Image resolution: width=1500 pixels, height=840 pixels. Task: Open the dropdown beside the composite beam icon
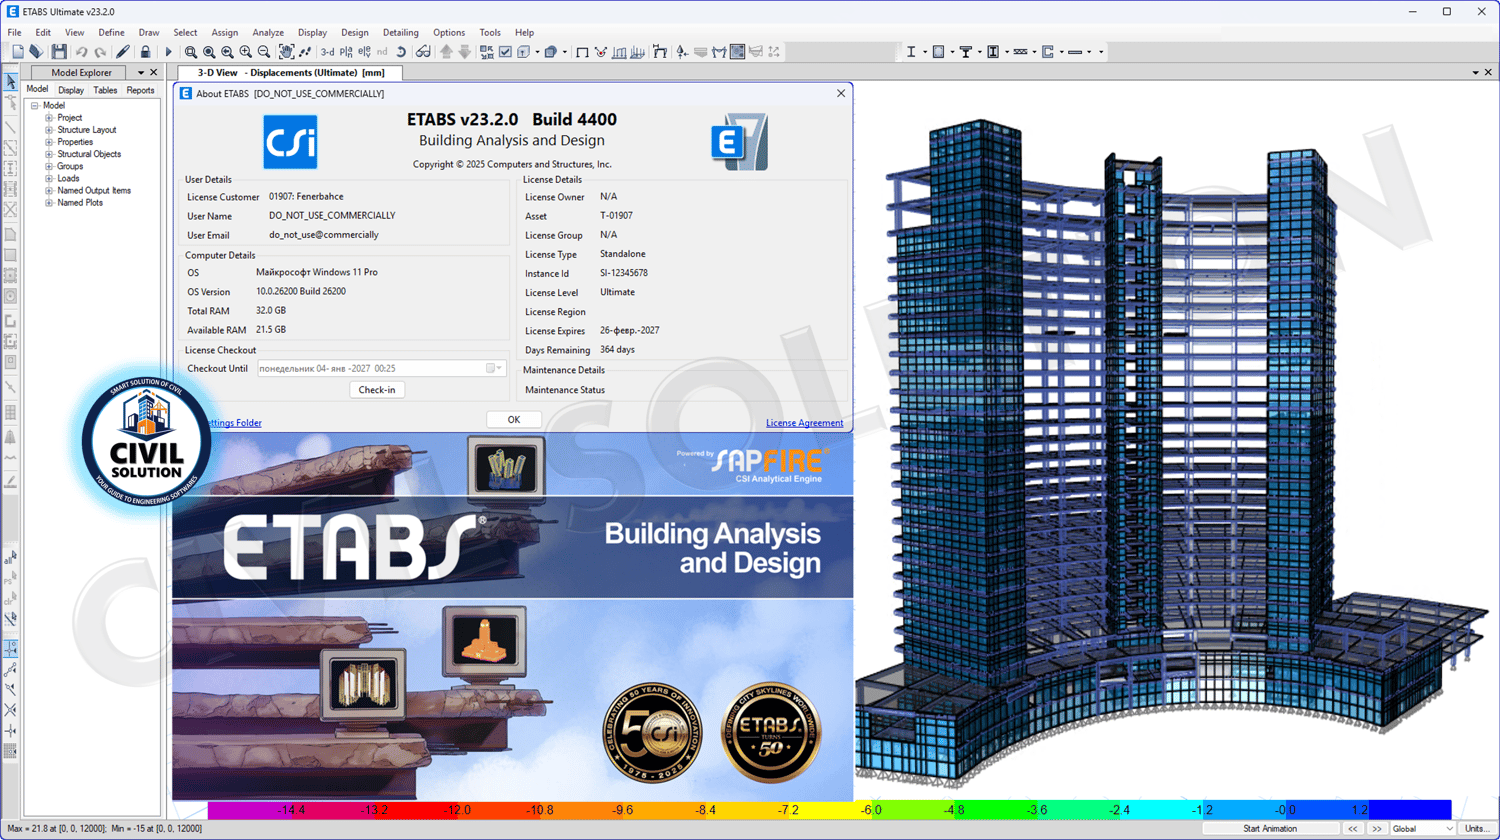[x=979, y=52]
